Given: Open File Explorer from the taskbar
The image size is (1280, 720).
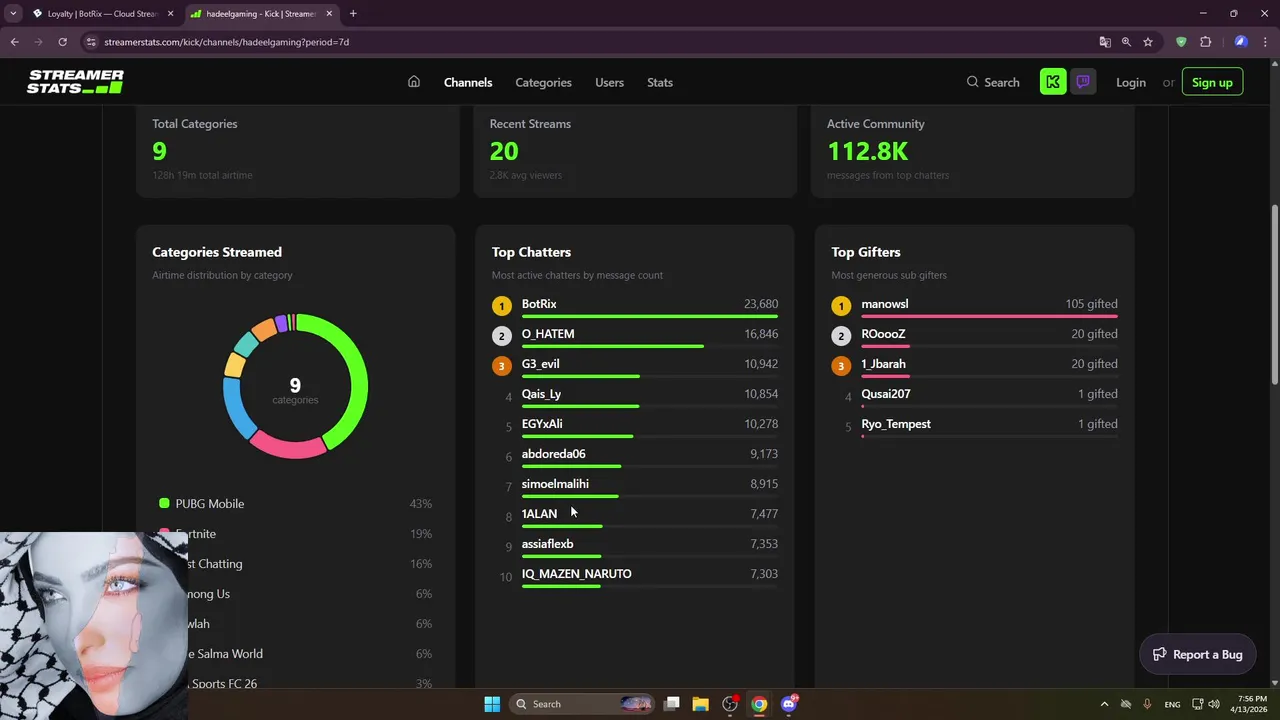Looking at the screenshot, I should tap(700, 704).
